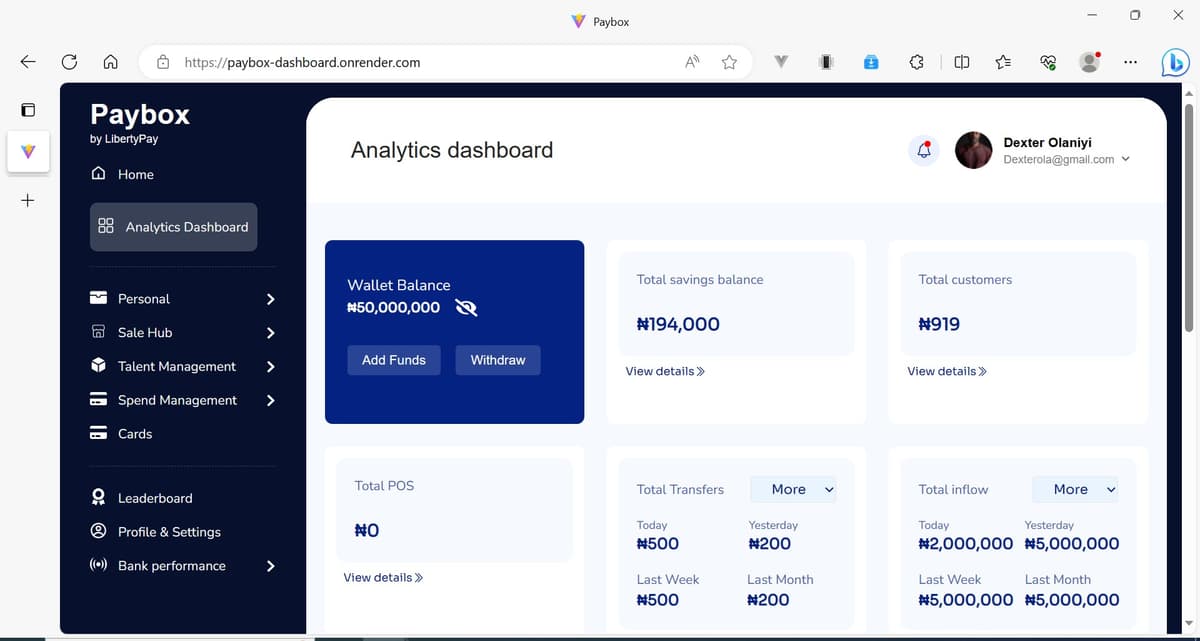
Task: Click the Profile & Settings icon
Action: pyautogui.click(x=98, y=531)
